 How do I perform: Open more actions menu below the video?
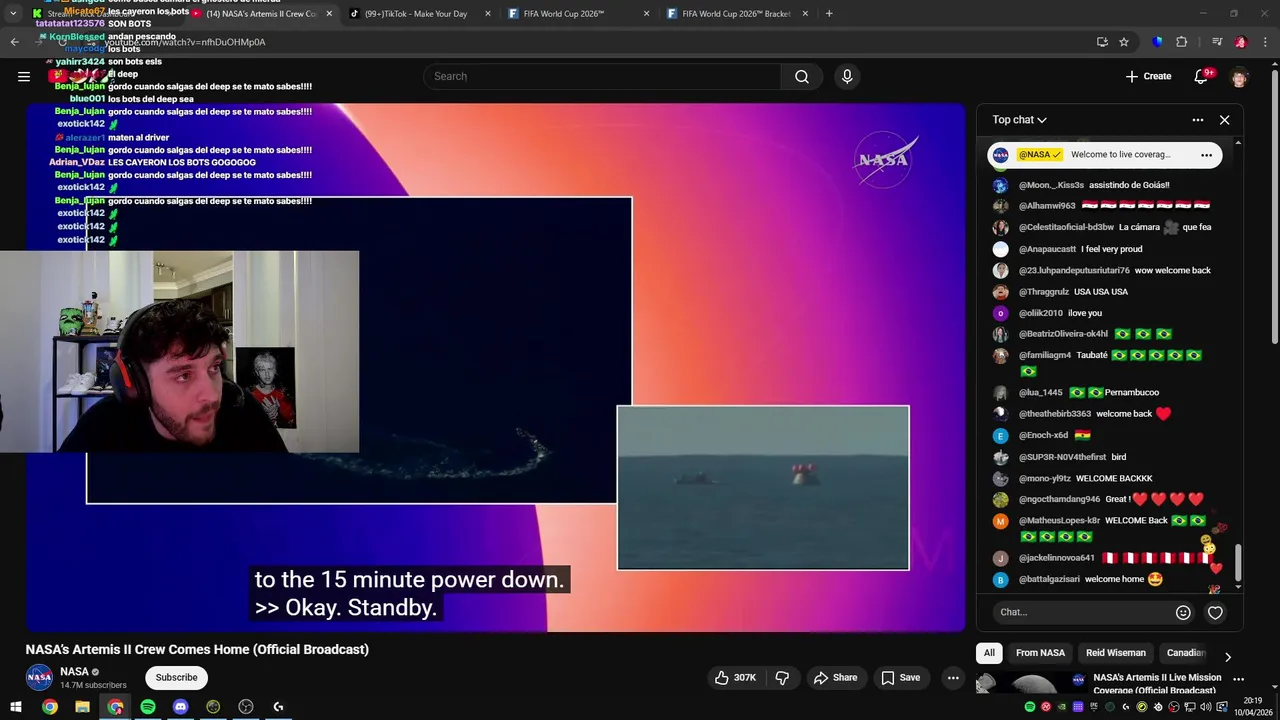953,678
